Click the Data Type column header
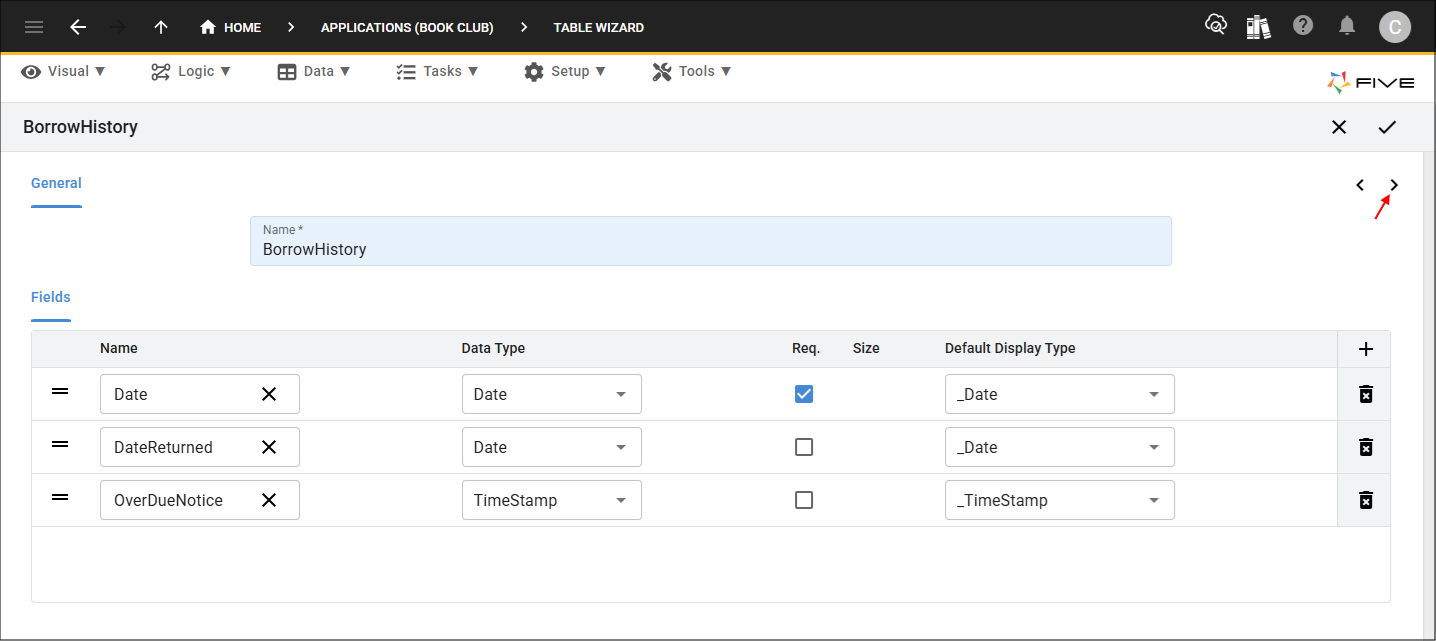The image size is (1436, 641). point(493,348)
